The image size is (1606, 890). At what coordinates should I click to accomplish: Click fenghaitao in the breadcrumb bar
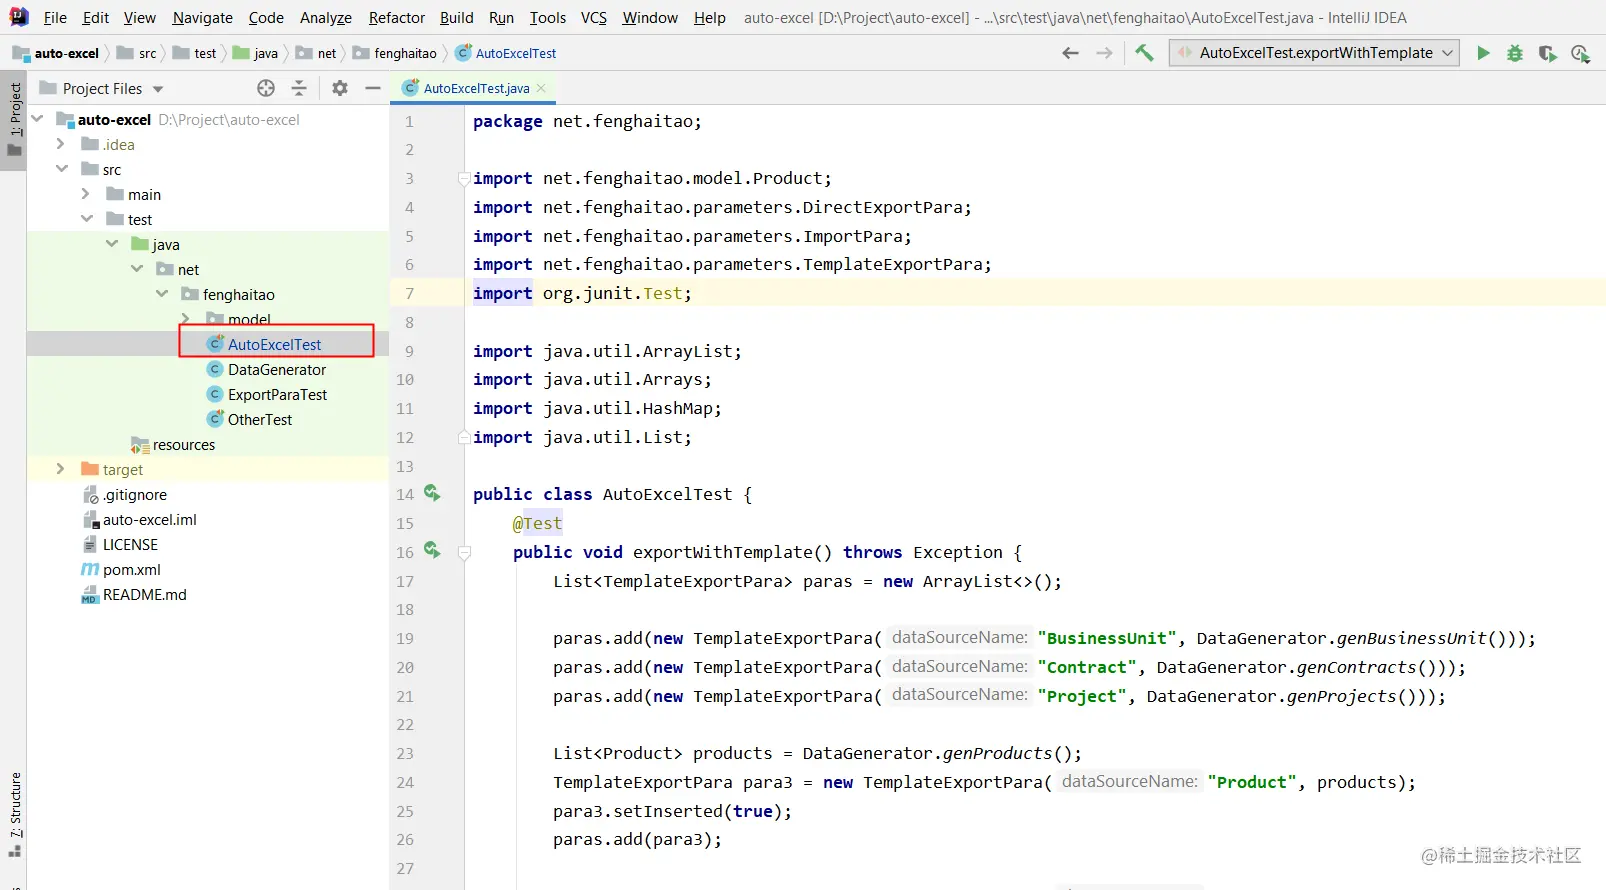(395, 53)
